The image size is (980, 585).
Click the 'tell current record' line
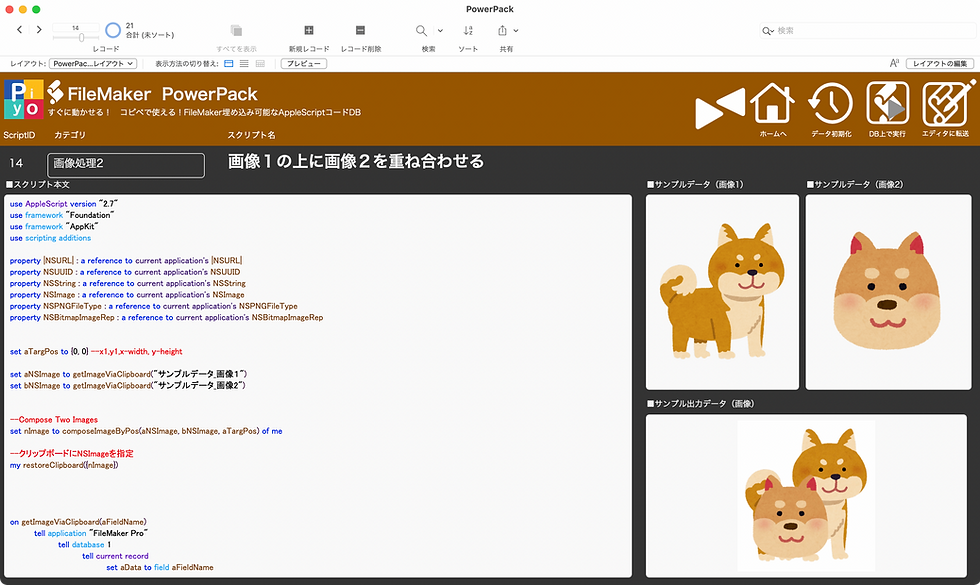[115, 556]
